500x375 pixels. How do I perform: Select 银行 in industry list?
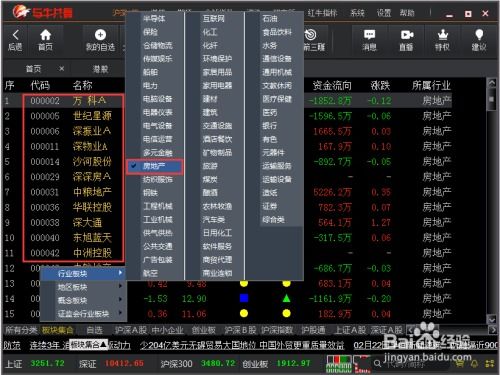click(270, 126)
